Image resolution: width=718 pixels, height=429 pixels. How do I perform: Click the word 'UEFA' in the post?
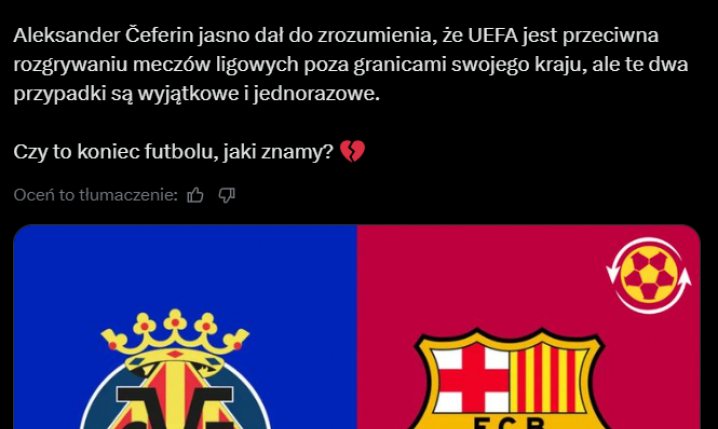(493, 35)
